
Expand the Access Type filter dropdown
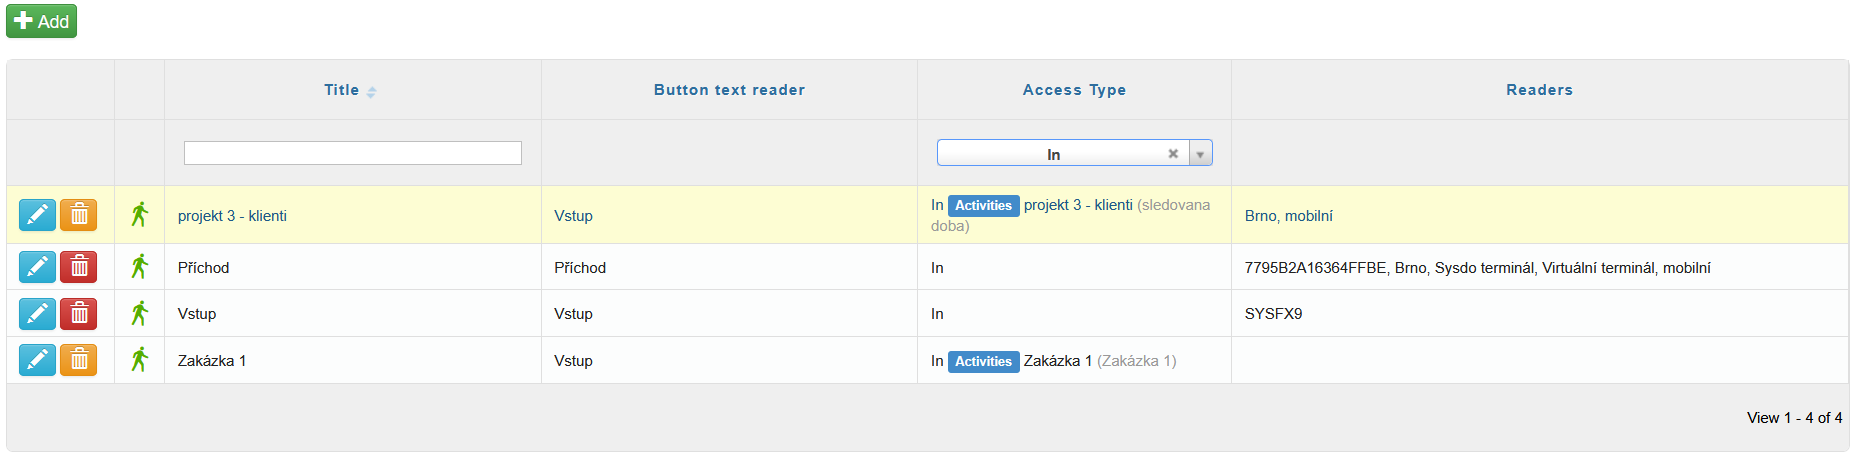click(1200, 154)
